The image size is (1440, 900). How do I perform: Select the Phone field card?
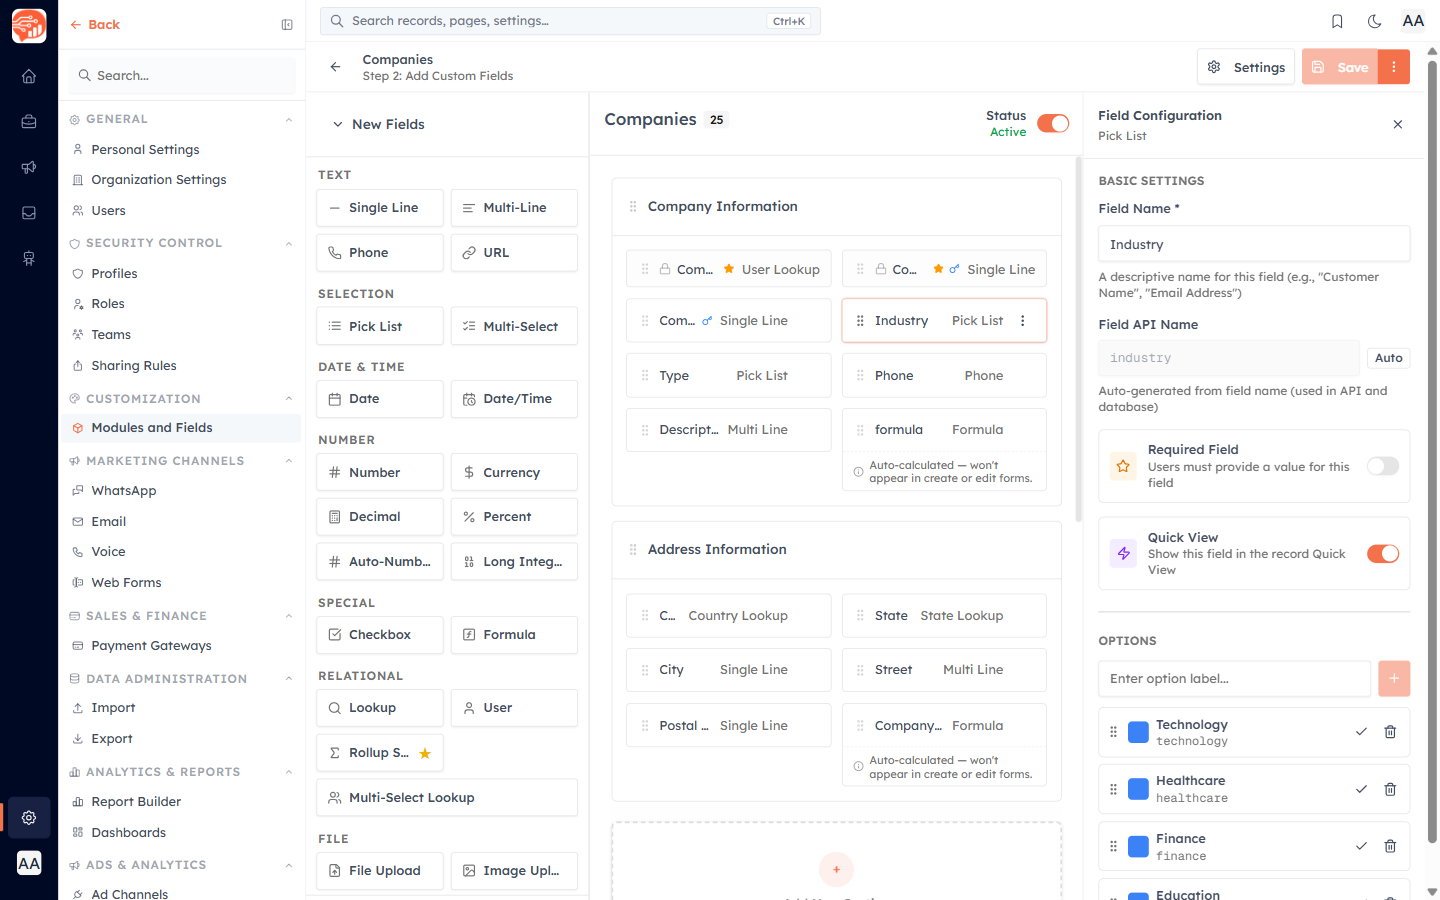pyautogui.click(x=944, y=376)
